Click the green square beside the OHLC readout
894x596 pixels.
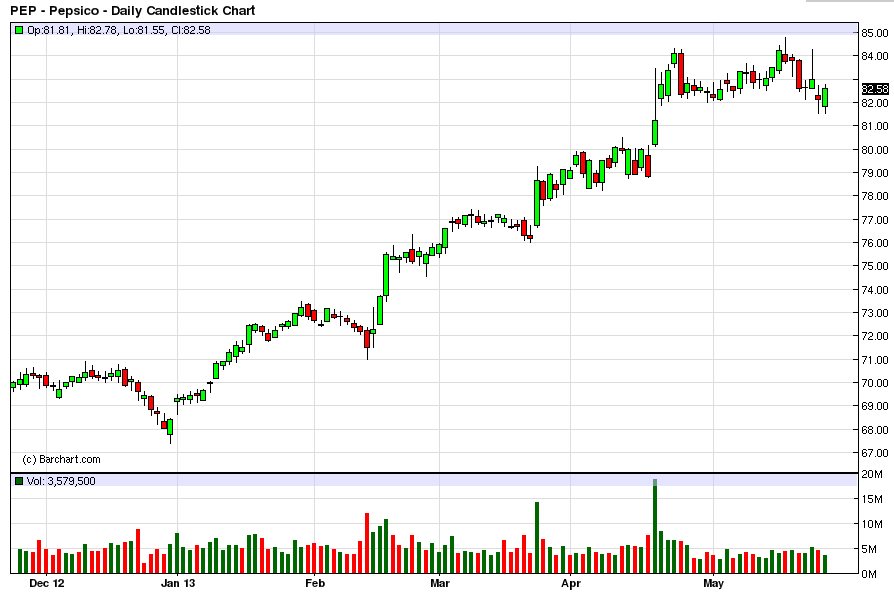point(19,30)
